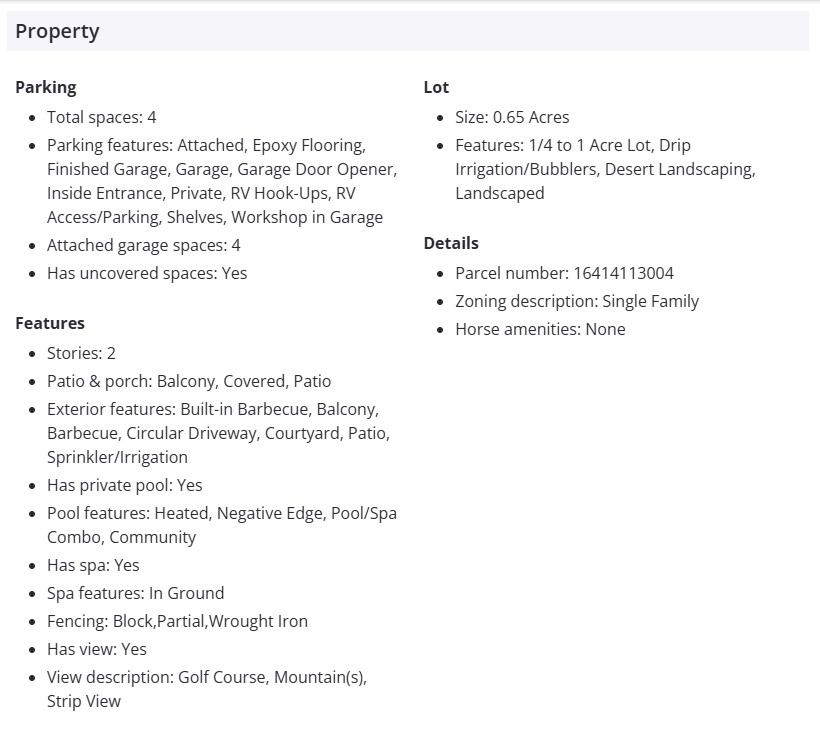Click the View description entry
The image size is (820, 738).
click(x=207, y=689)
